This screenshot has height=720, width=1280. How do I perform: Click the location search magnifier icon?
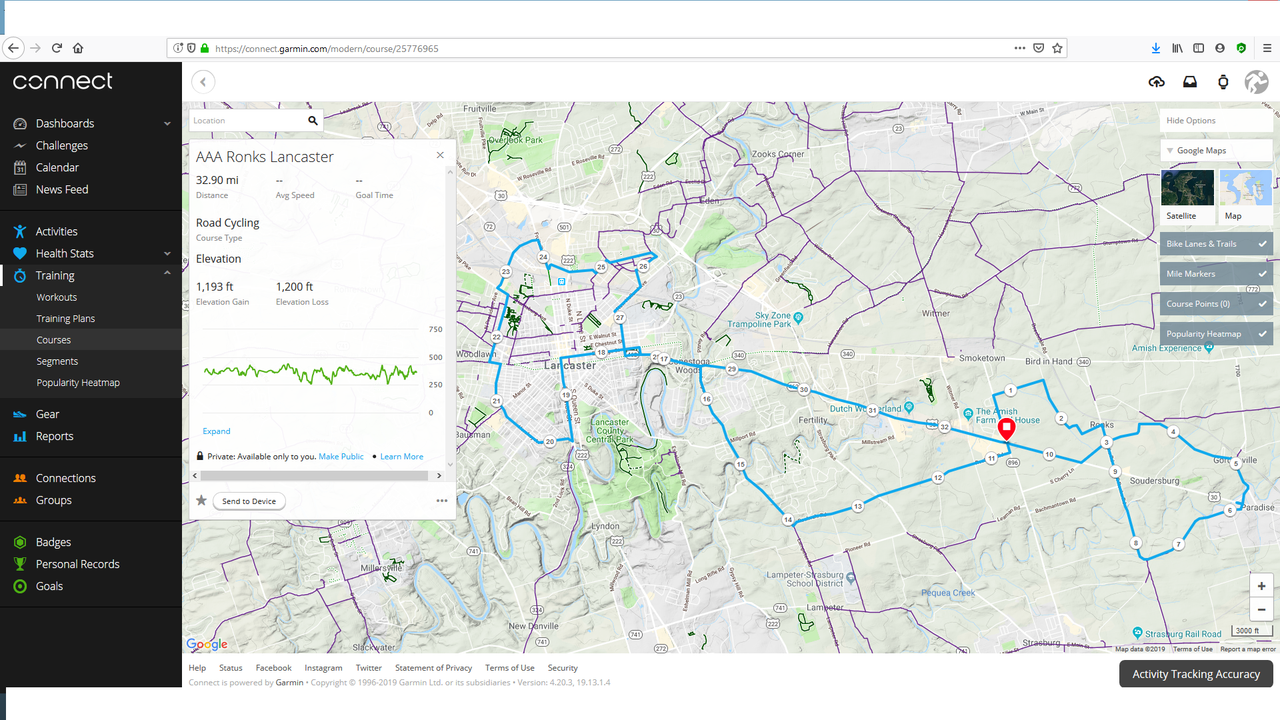click(312, 121)
